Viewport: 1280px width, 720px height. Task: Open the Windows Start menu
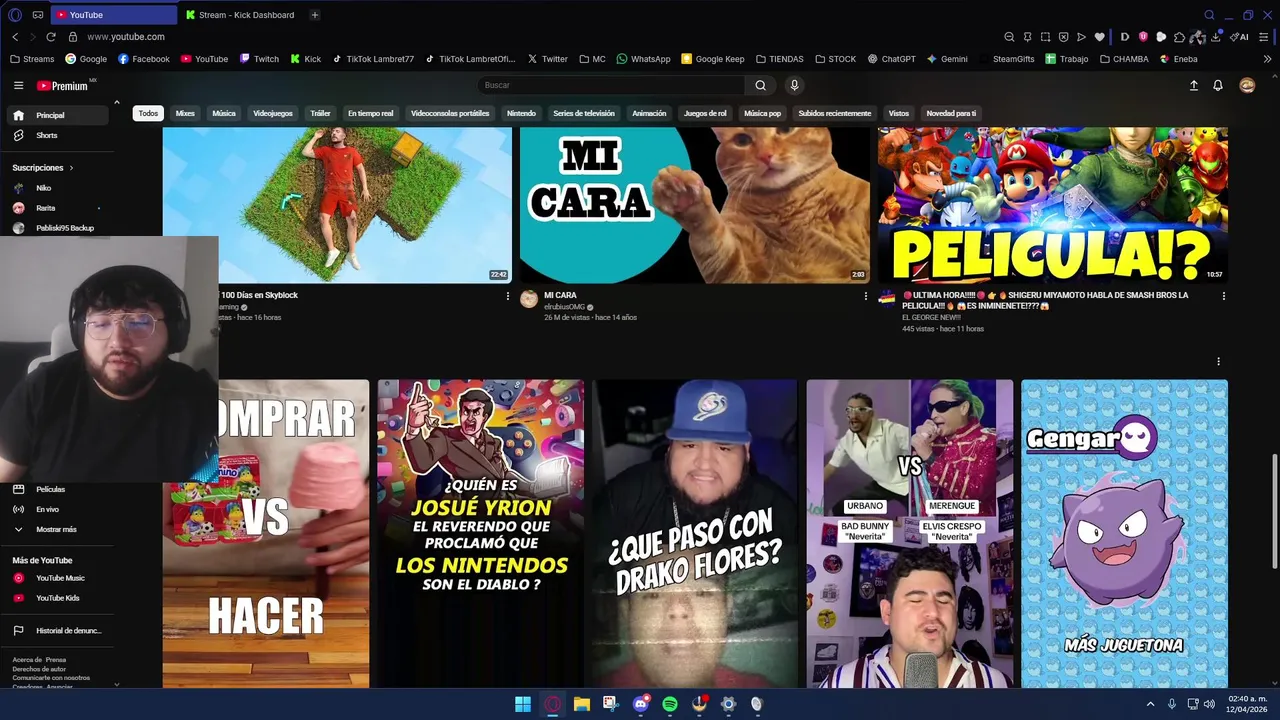[523, 704]
